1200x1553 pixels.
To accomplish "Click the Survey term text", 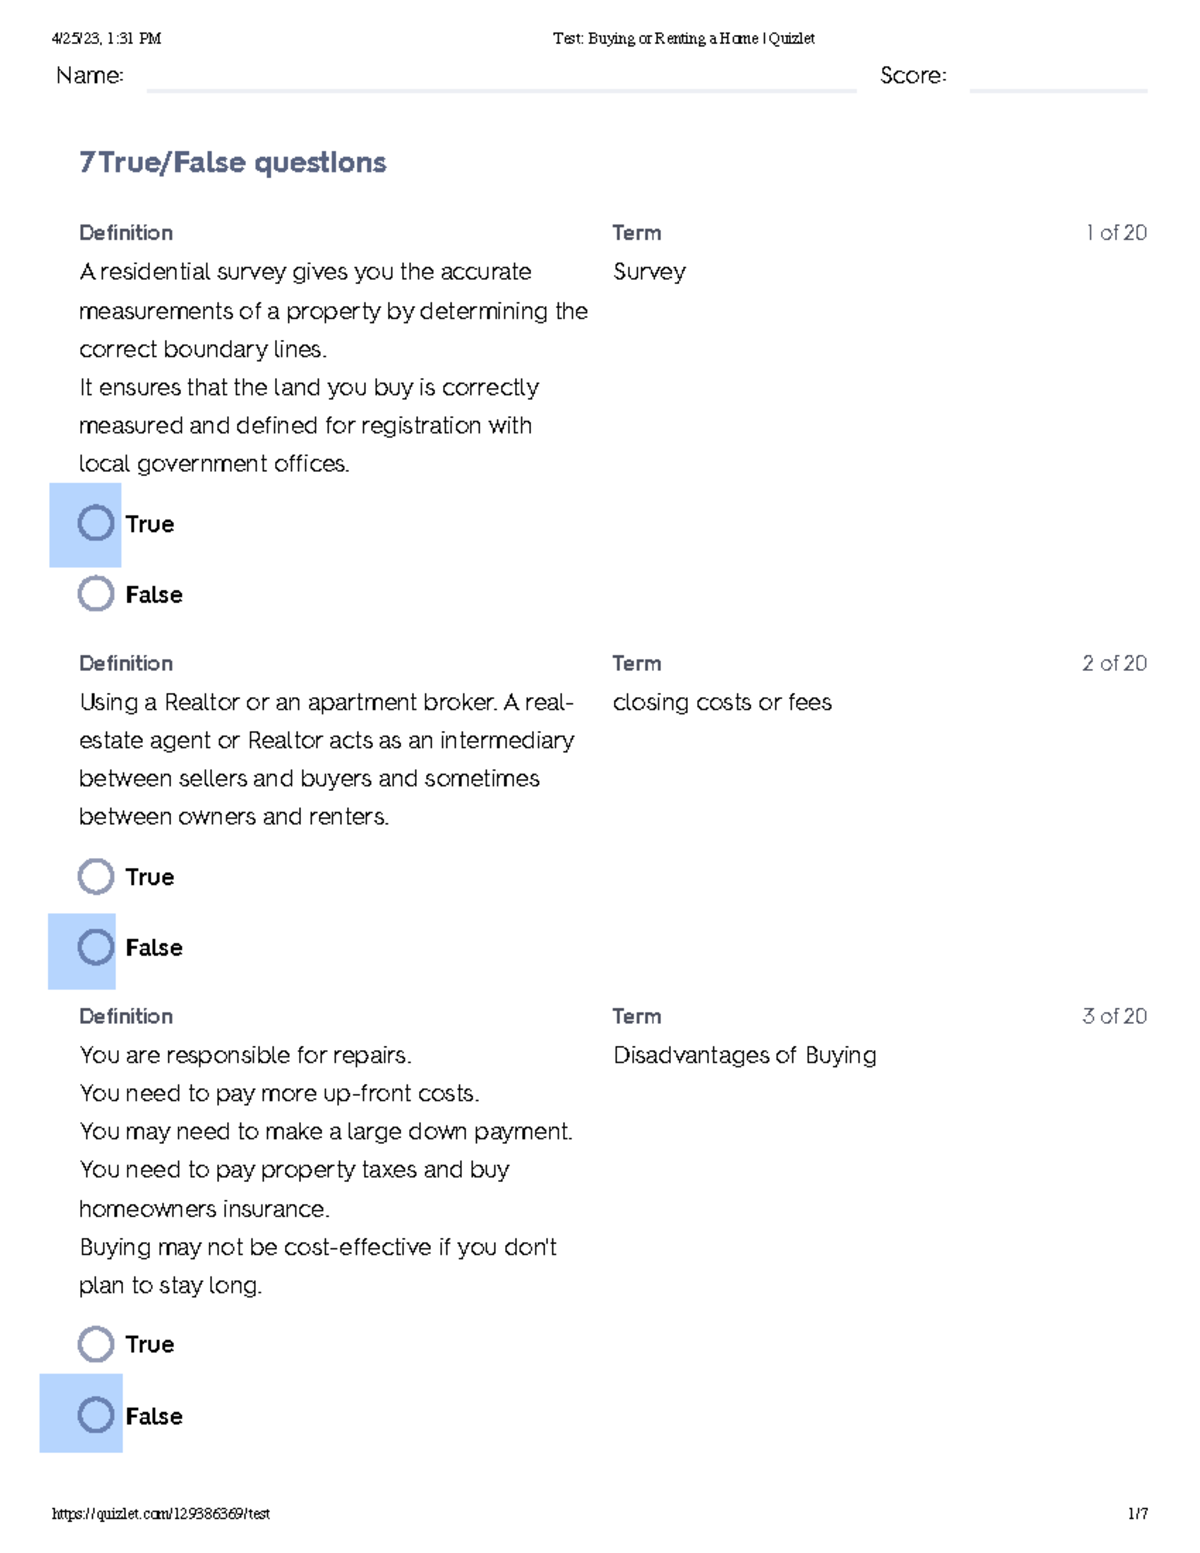I will point(649,272).
